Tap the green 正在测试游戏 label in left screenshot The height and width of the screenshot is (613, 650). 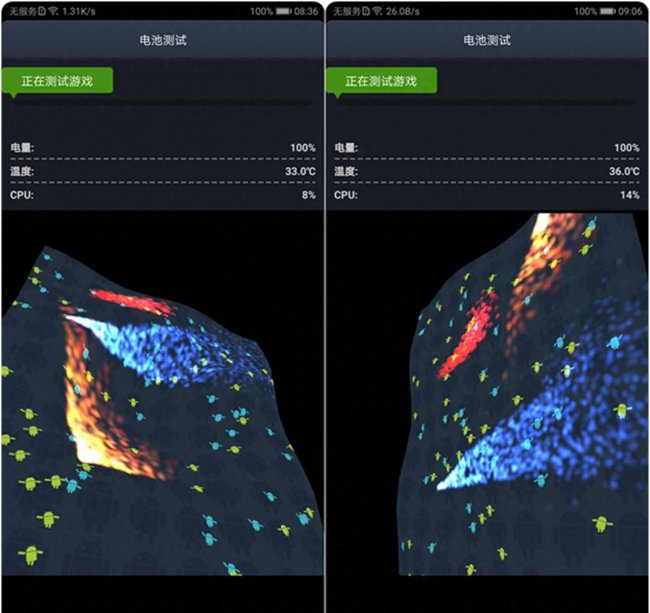coord(57,80)
